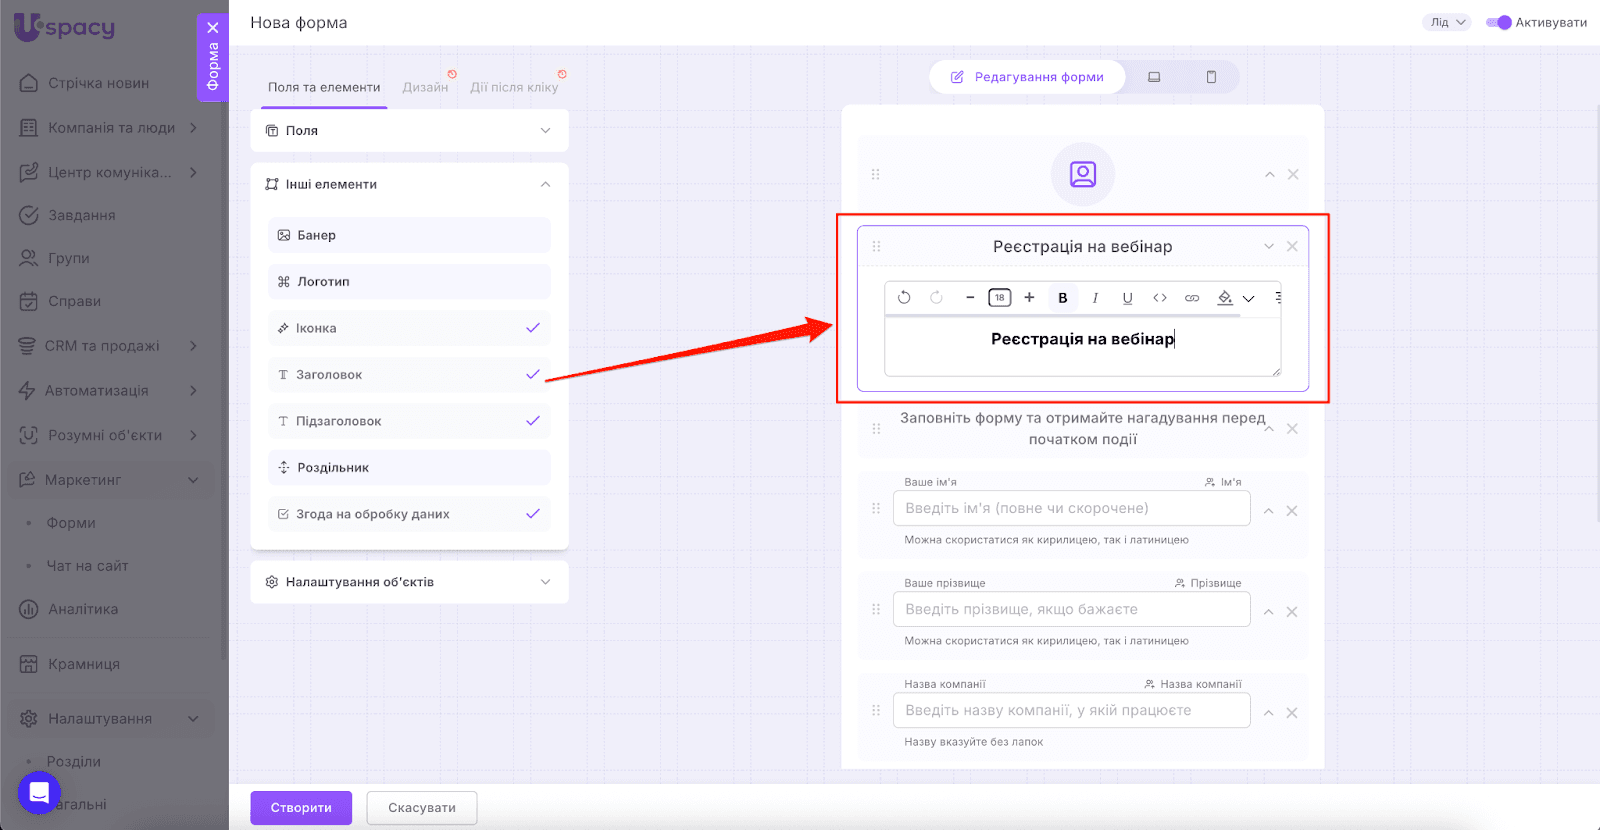Click the Скасувати button
Viewport: 1600px width, 830px height.
422,808
